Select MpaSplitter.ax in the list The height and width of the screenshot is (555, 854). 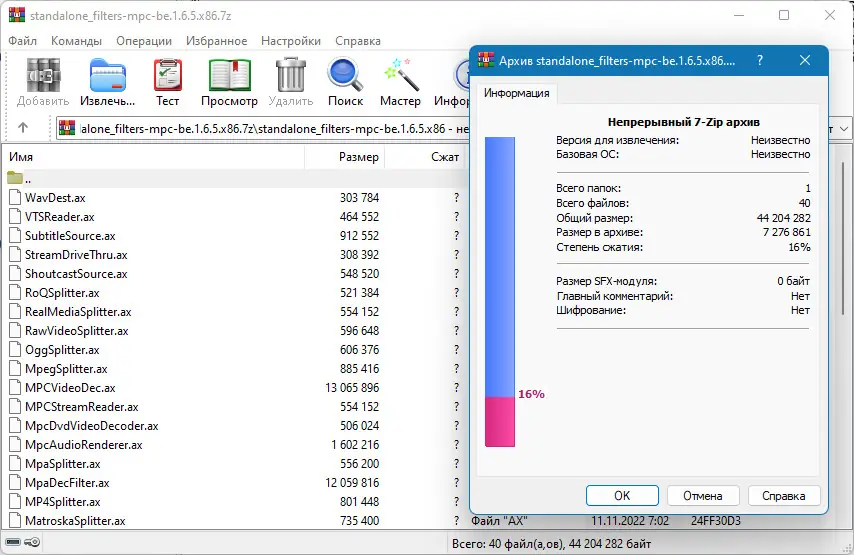[234, 463]
